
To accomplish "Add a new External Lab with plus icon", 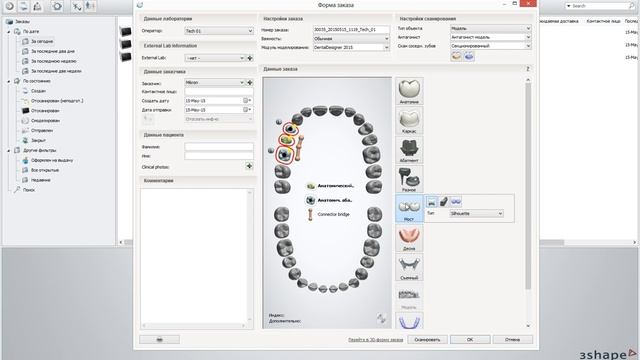I will 250,58.
